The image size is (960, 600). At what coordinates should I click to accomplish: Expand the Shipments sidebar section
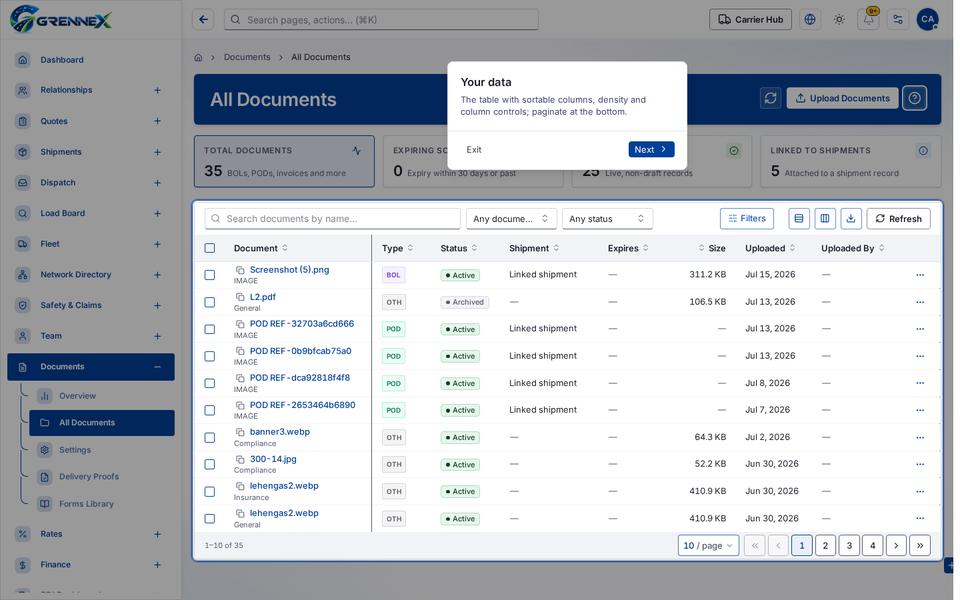coord(157,152)
